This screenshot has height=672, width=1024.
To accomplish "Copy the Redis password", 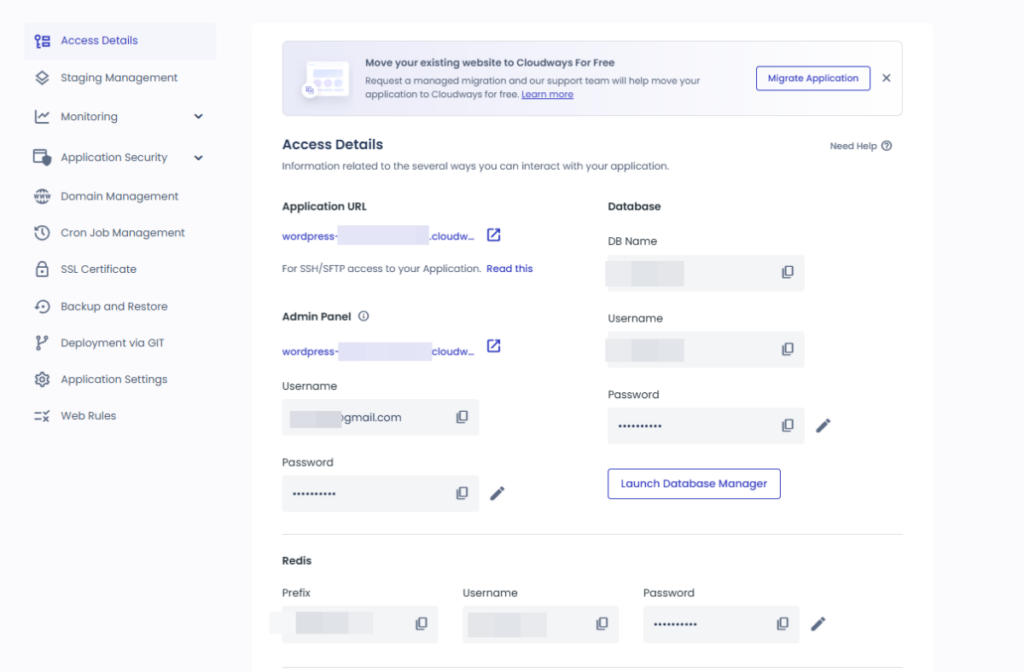I will pos(782,624).
